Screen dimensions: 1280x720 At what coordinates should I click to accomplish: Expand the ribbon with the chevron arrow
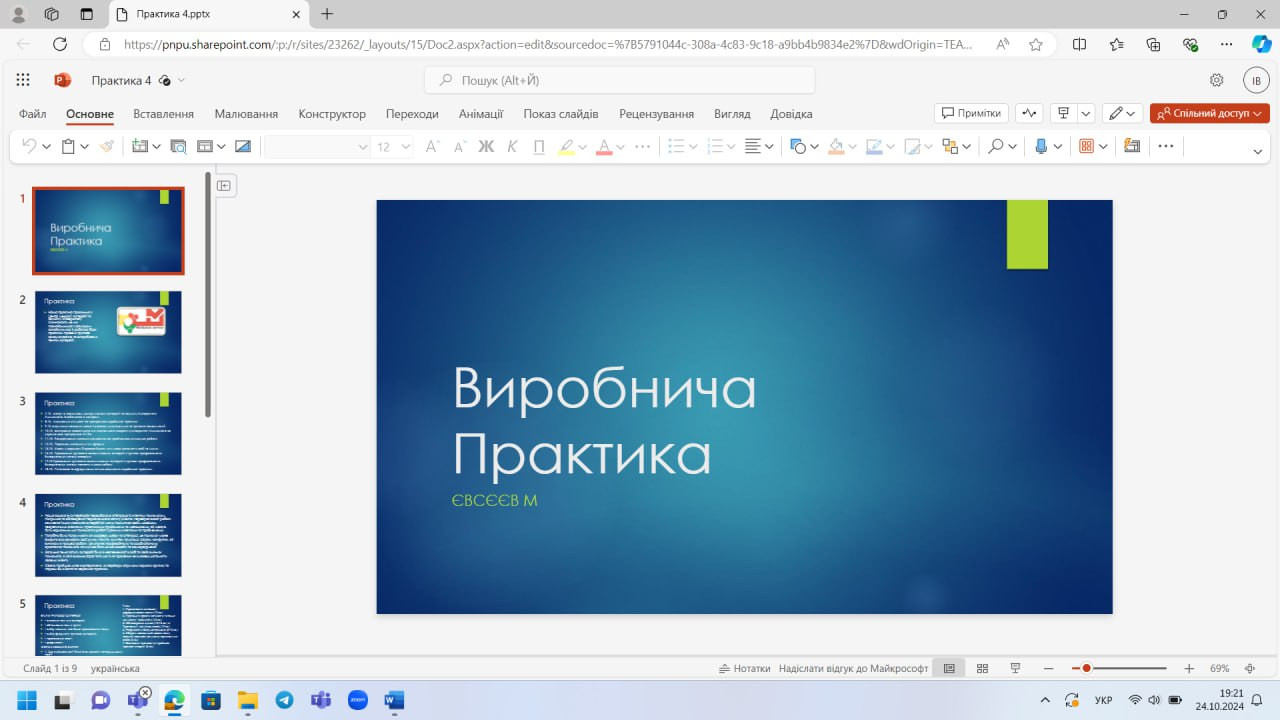tap(1257, 151)
